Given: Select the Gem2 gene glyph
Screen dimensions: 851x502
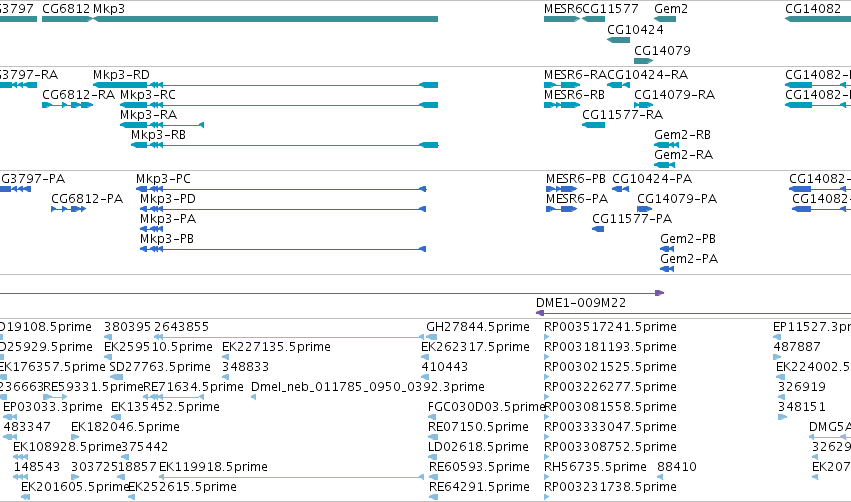Looking at the screenshot, I should click(x=665, y=19).
